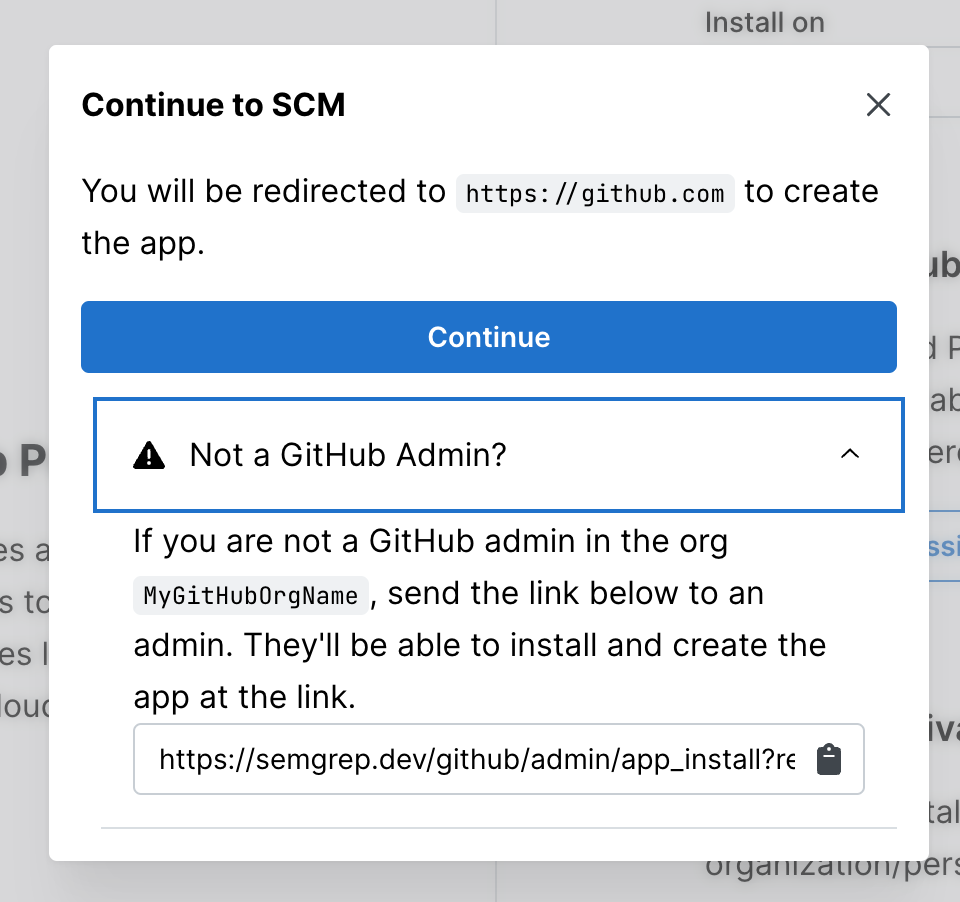Click the alert icon next to 'Not a GitHub Admin?'
The height and width of the screenshot is (902, 960).
(x=150, y=454)
